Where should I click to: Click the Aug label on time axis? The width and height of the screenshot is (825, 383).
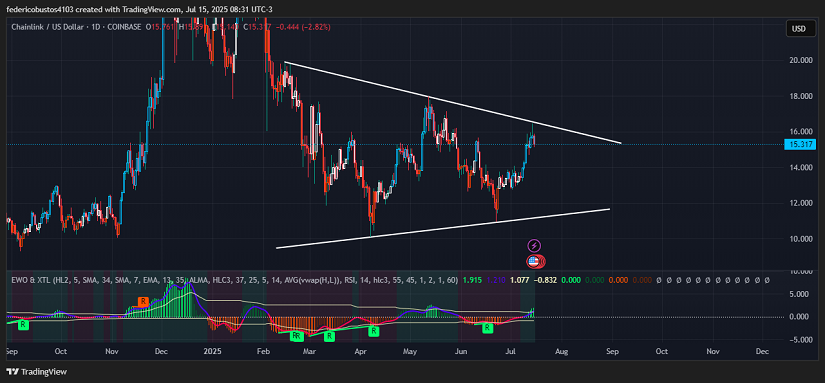coord(561,350)
